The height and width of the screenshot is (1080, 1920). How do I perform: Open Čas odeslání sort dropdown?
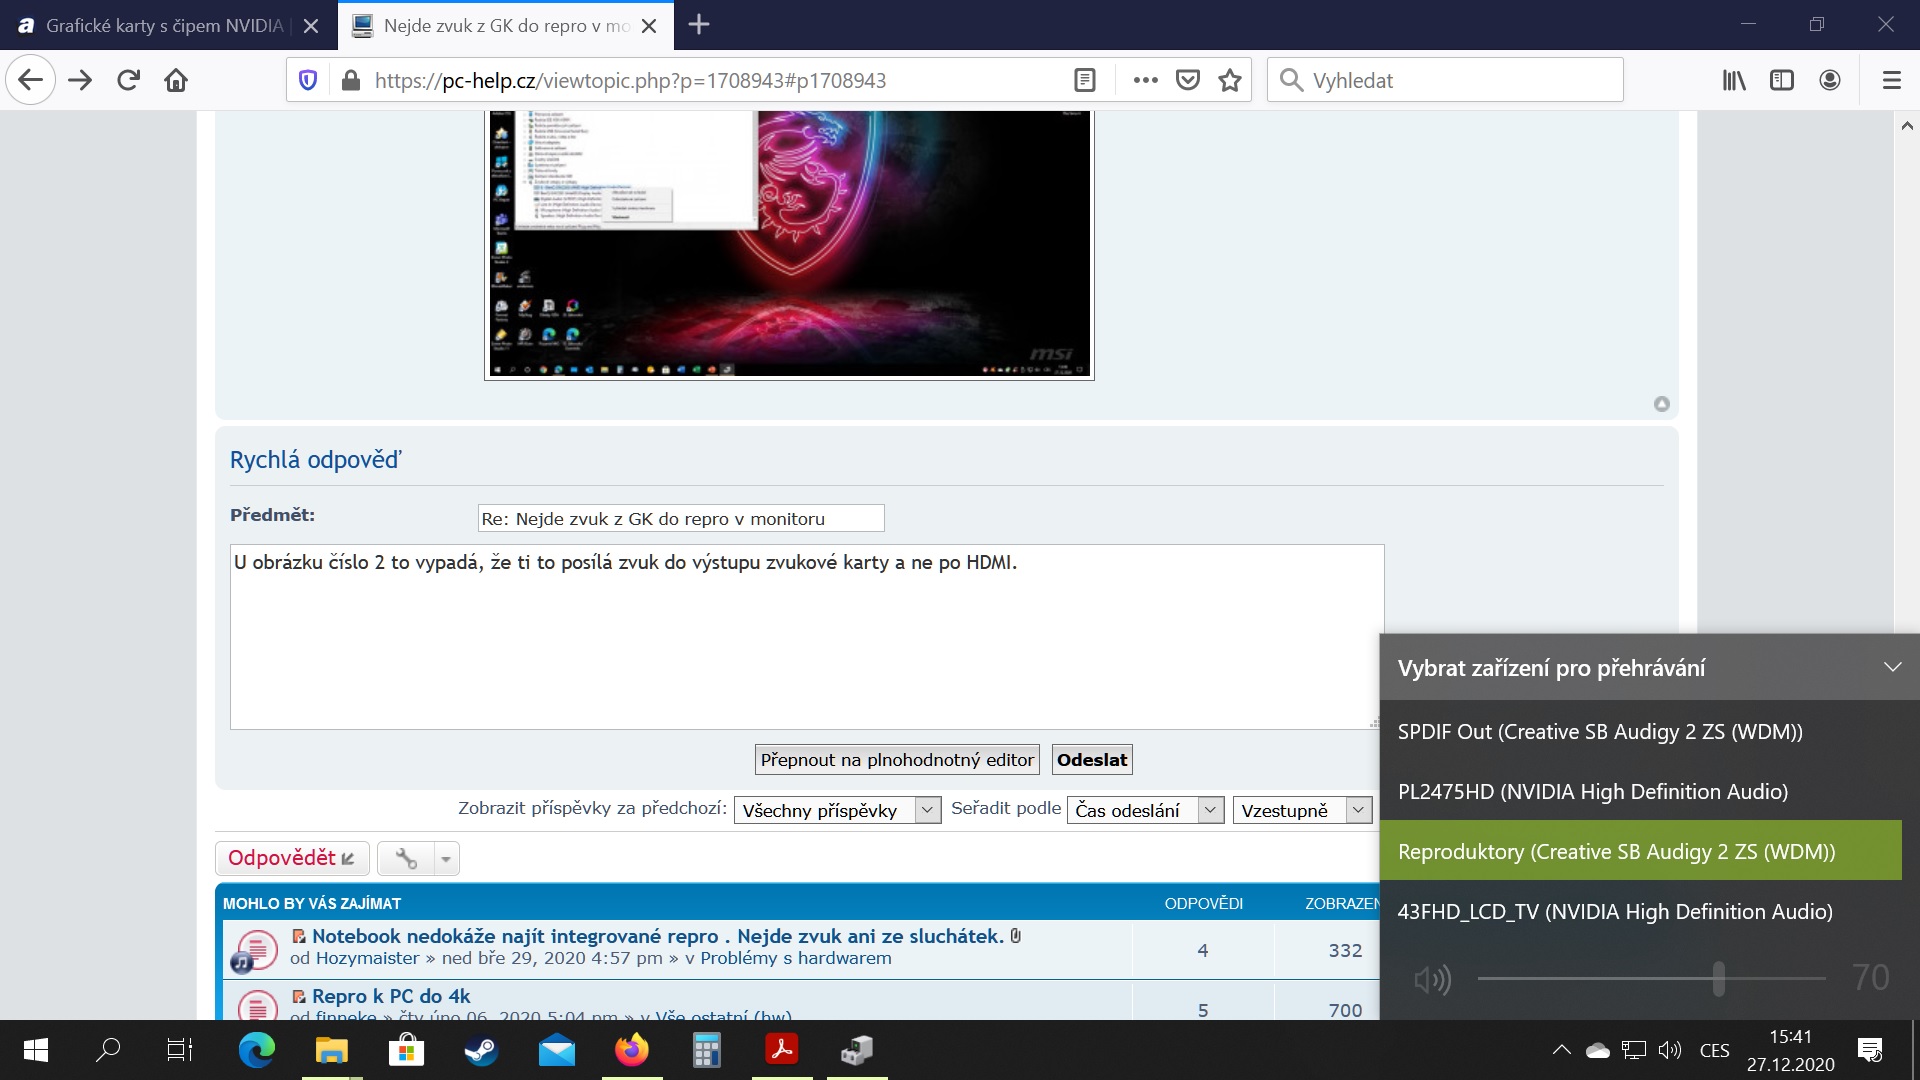click(x=1144, y=810)
